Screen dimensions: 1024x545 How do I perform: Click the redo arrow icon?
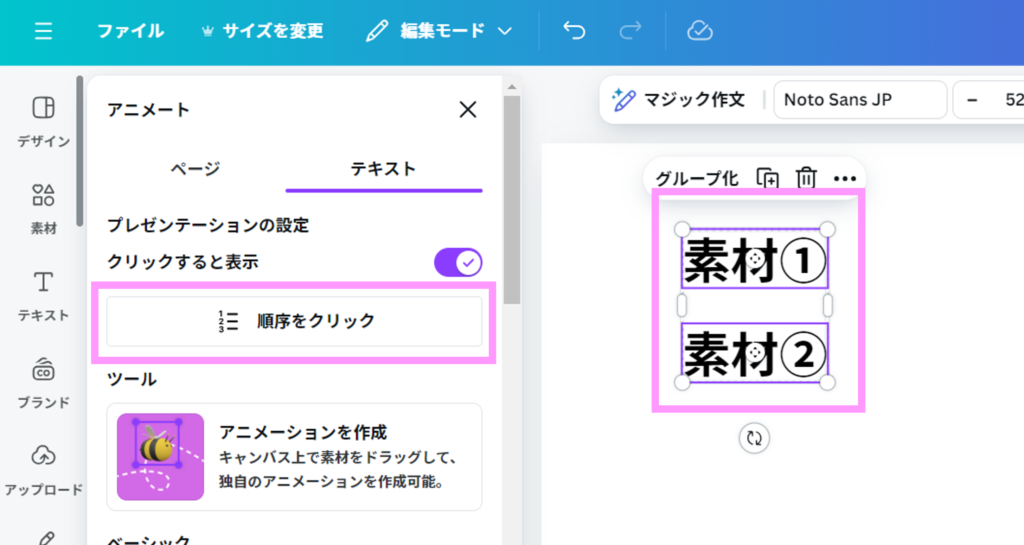(x=630, y=31)
